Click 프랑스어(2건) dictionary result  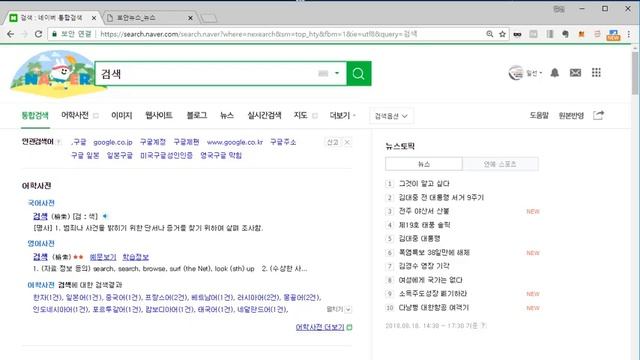point(167,298)
